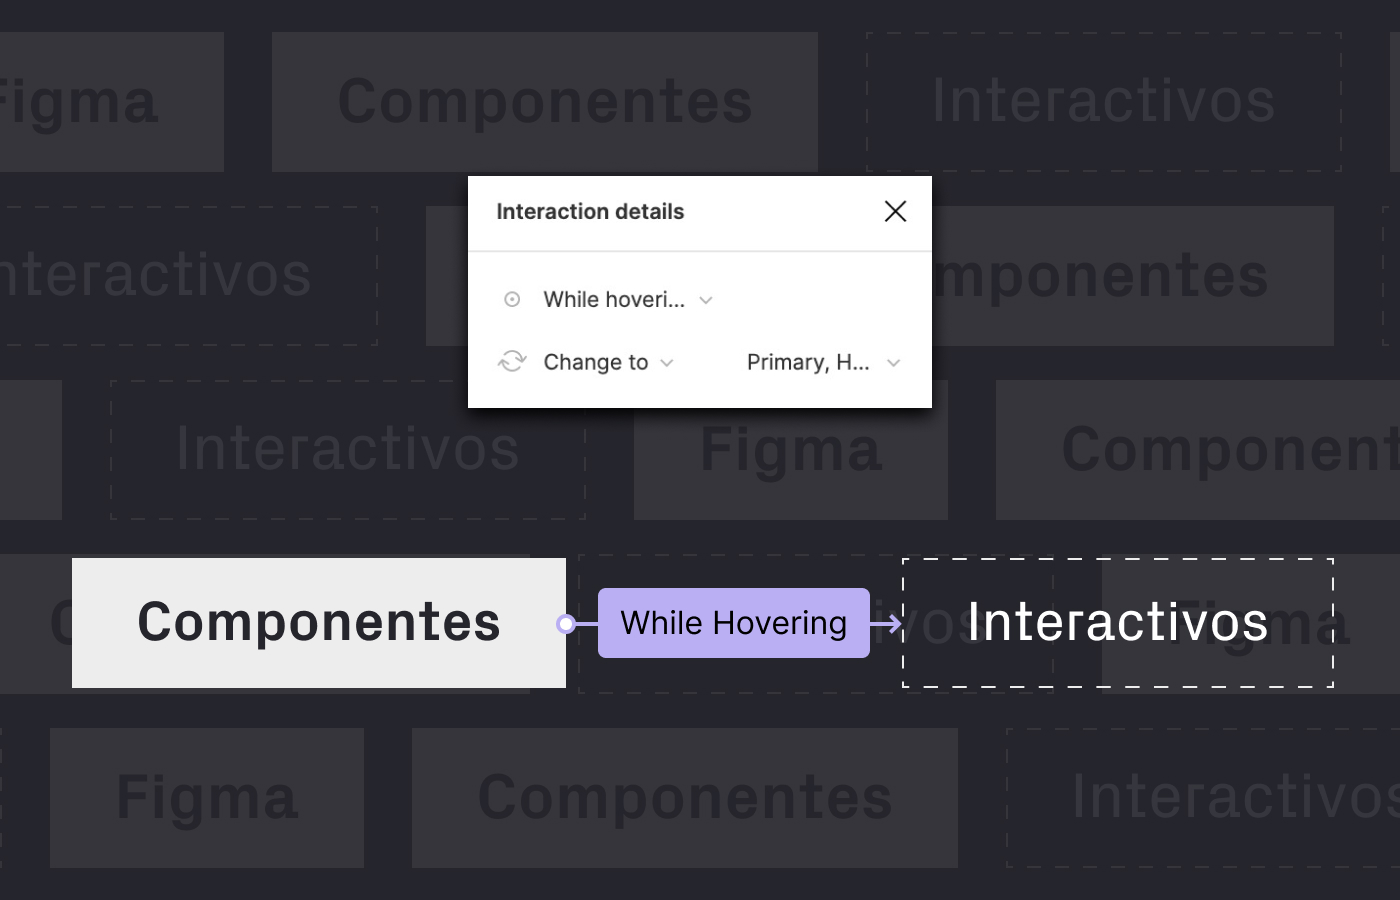1400x900 pixels.
Task: Click the arrow pointing into the Interactivos frame
Action: (893, 623)
